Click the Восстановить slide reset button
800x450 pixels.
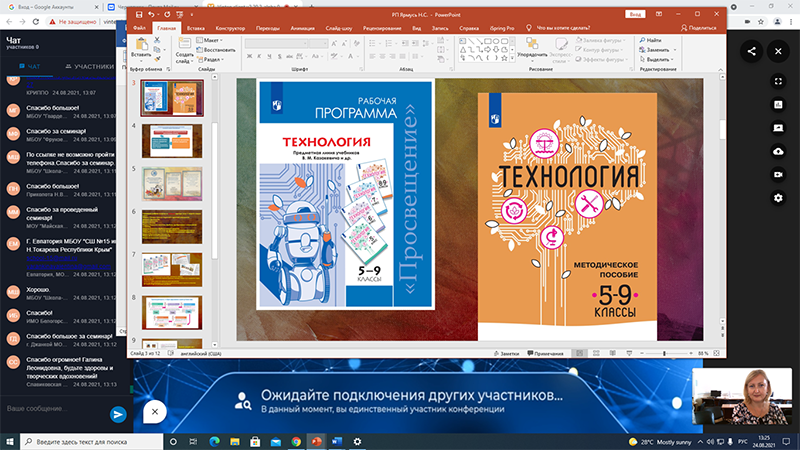pyautogui.click(x=216, y=50)
